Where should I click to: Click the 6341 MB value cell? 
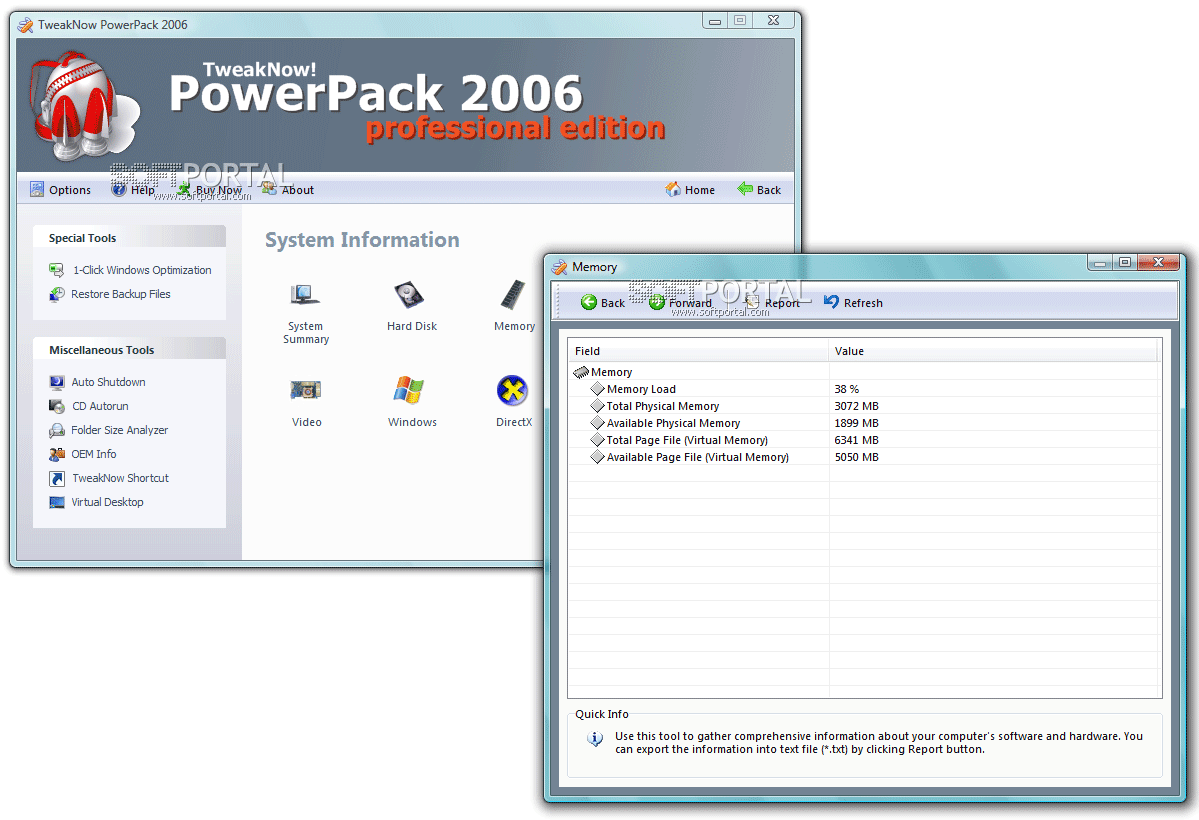click(856, 440)
